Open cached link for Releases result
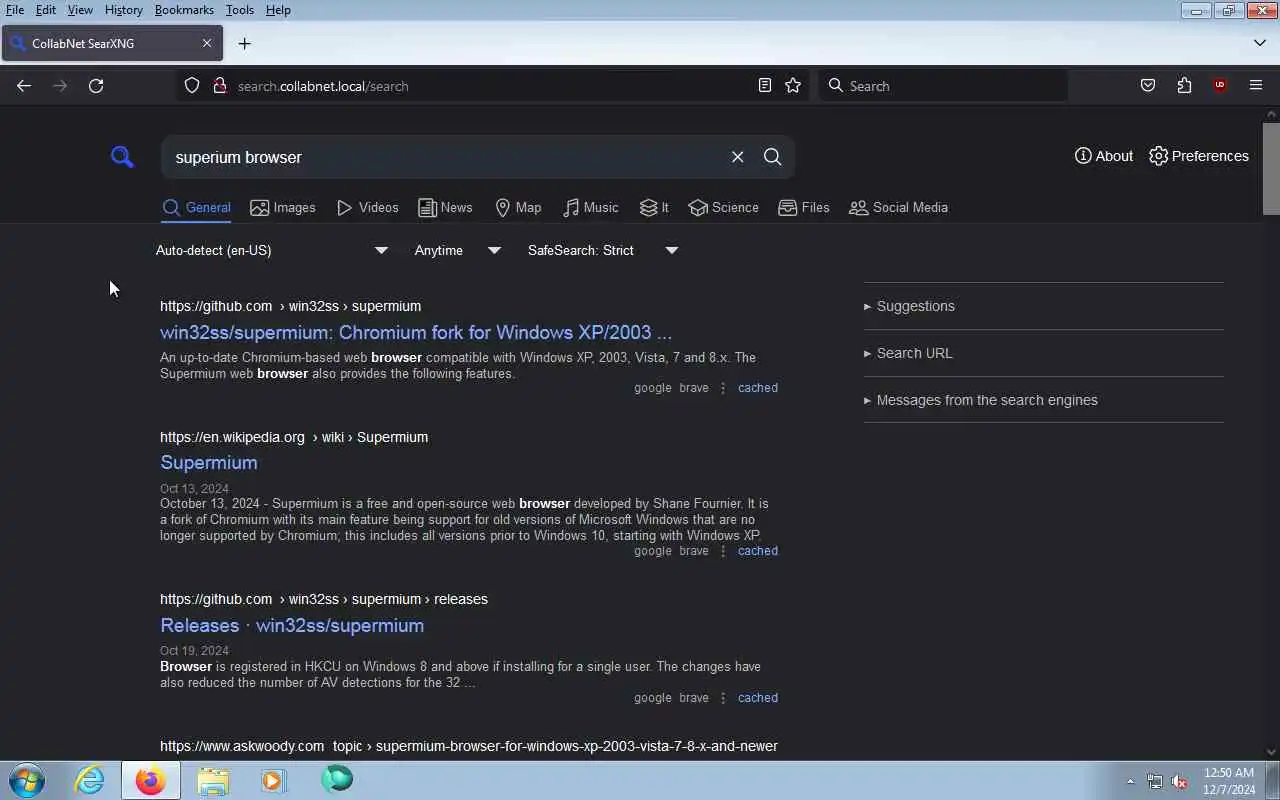This screenshot has height=800, width=1280. (758, 698)
